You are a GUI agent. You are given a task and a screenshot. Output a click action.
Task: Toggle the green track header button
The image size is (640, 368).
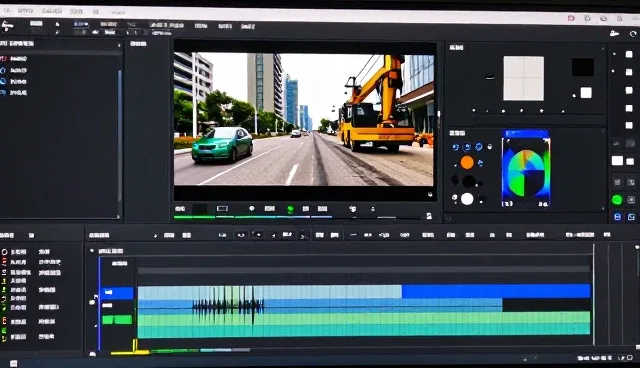coord(117,320)
